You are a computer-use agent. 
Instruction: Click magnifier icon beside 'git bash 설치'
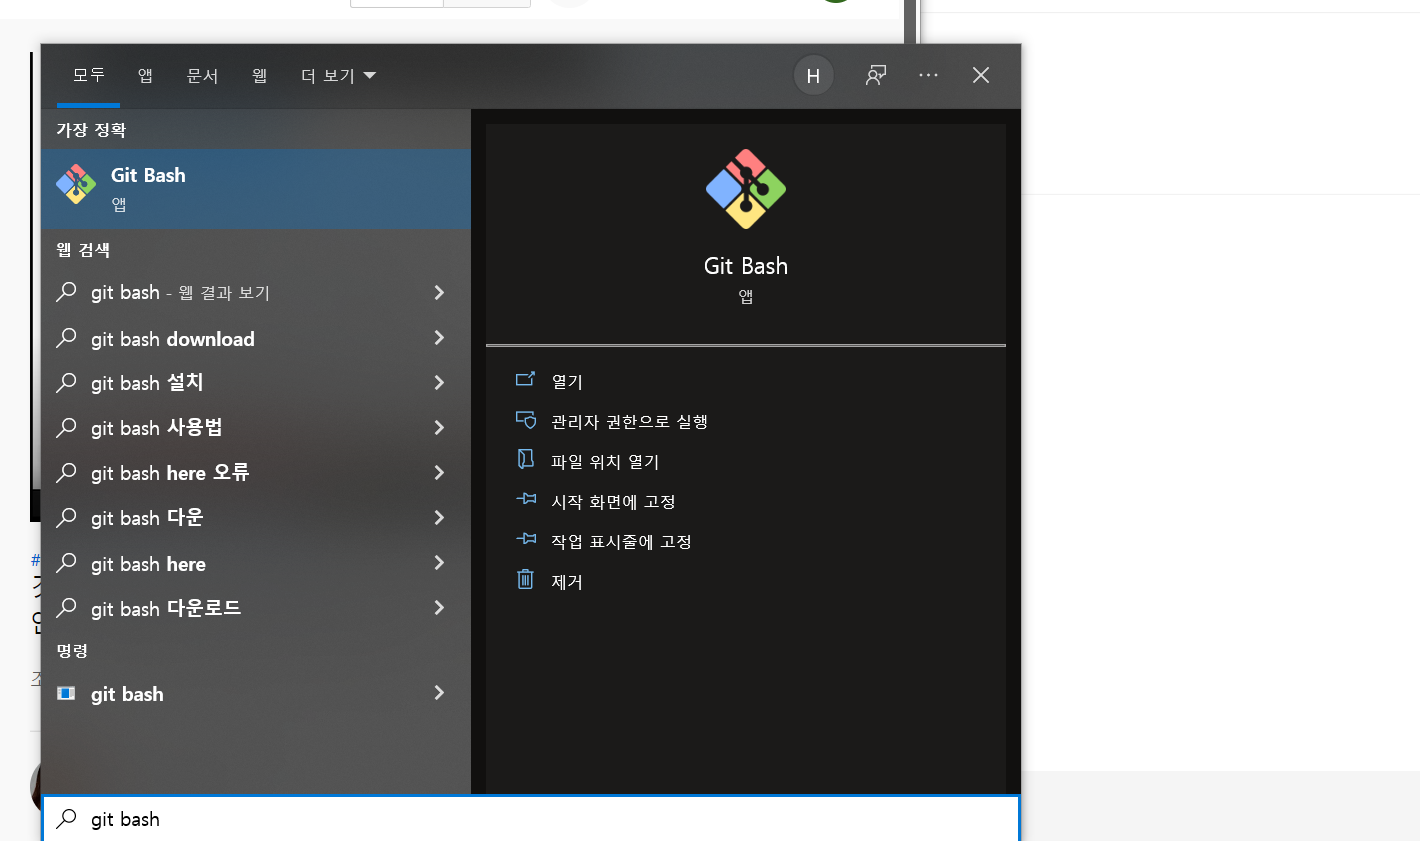pos(66,382)
